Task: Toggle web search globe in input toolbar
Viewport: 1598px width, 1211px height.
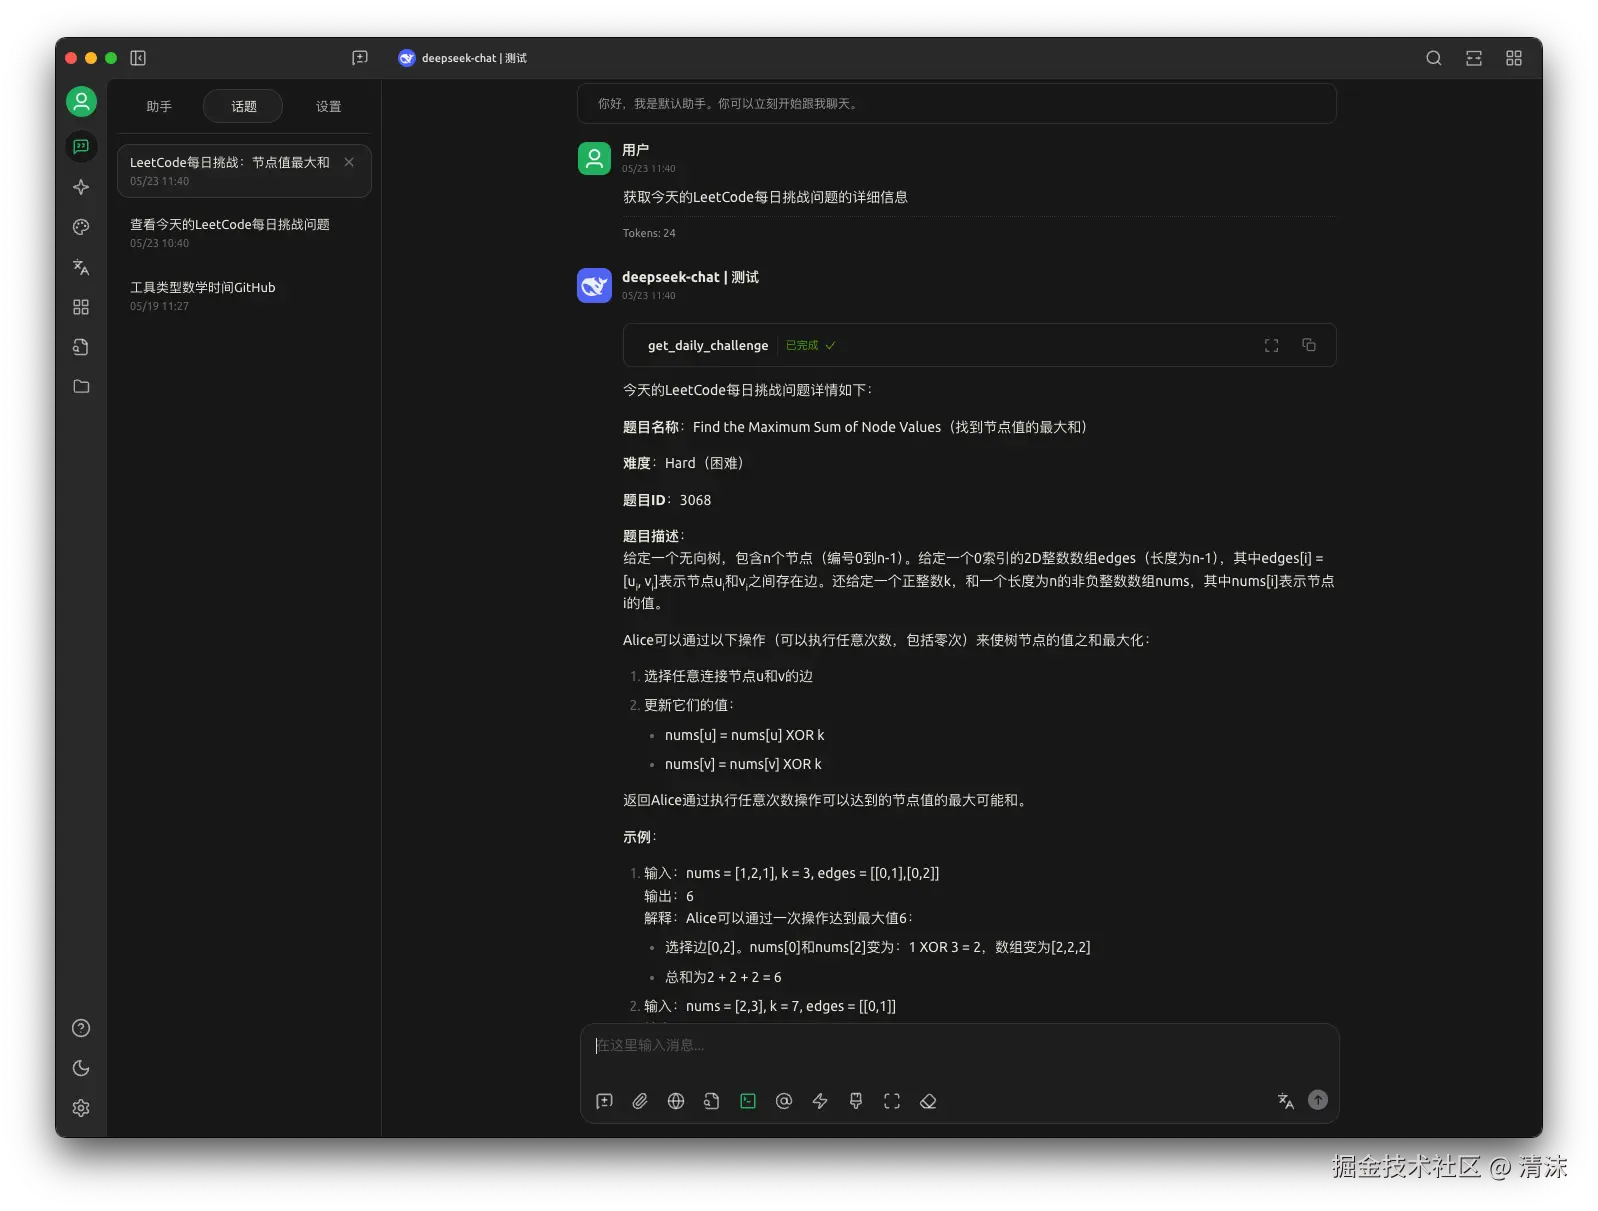Action: 676,1101
